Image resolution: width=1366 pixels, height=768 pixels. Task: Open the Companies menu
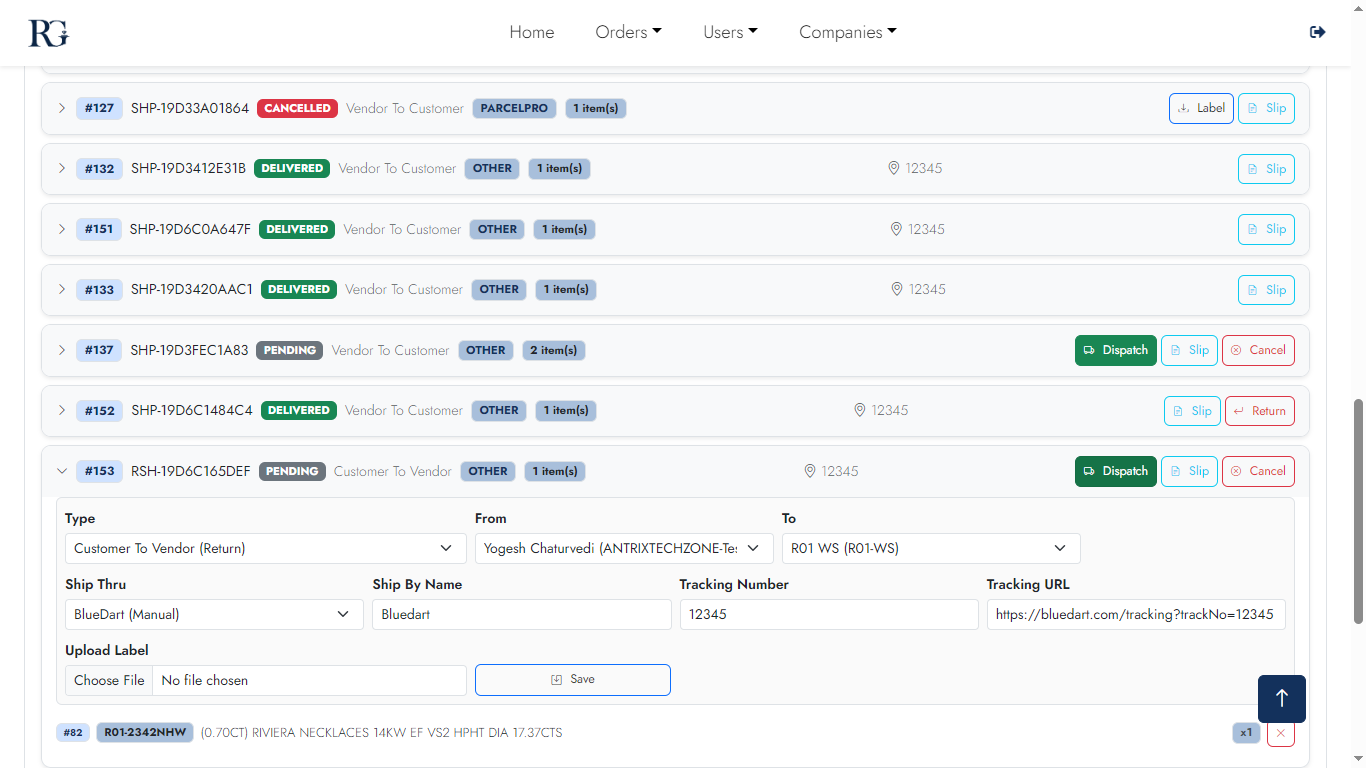(x=847, y=32)
